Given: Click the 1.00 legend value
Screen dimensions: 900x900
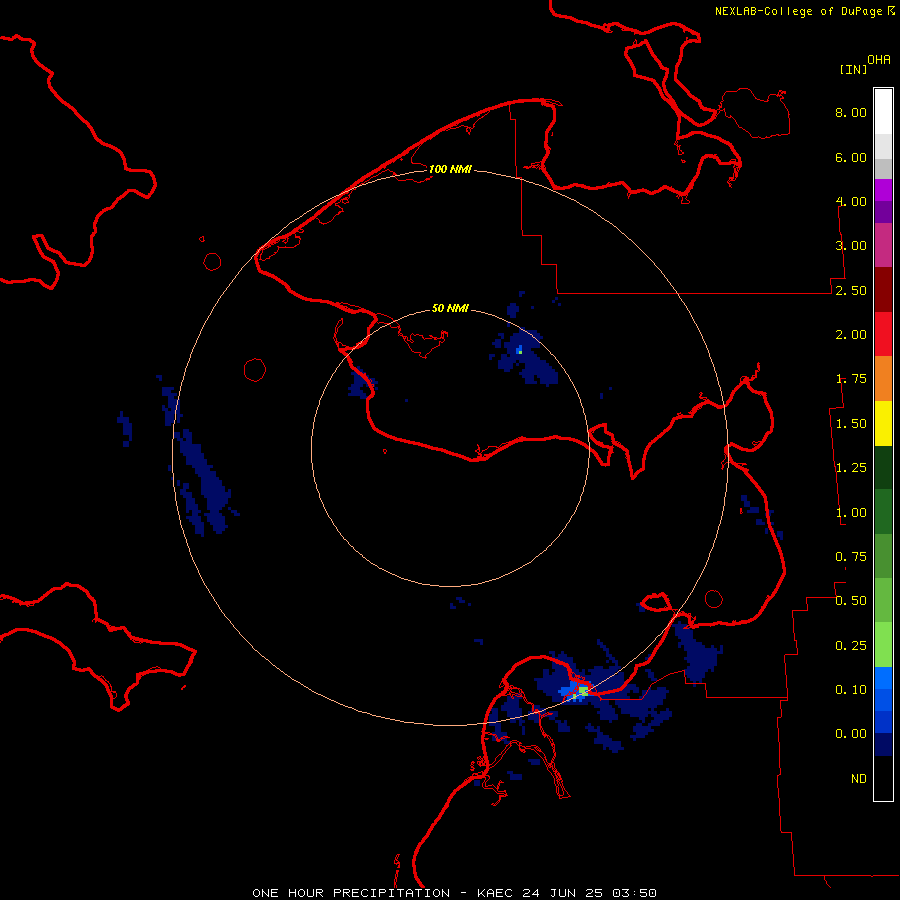Looking at the screenshot, I should 851,513.
